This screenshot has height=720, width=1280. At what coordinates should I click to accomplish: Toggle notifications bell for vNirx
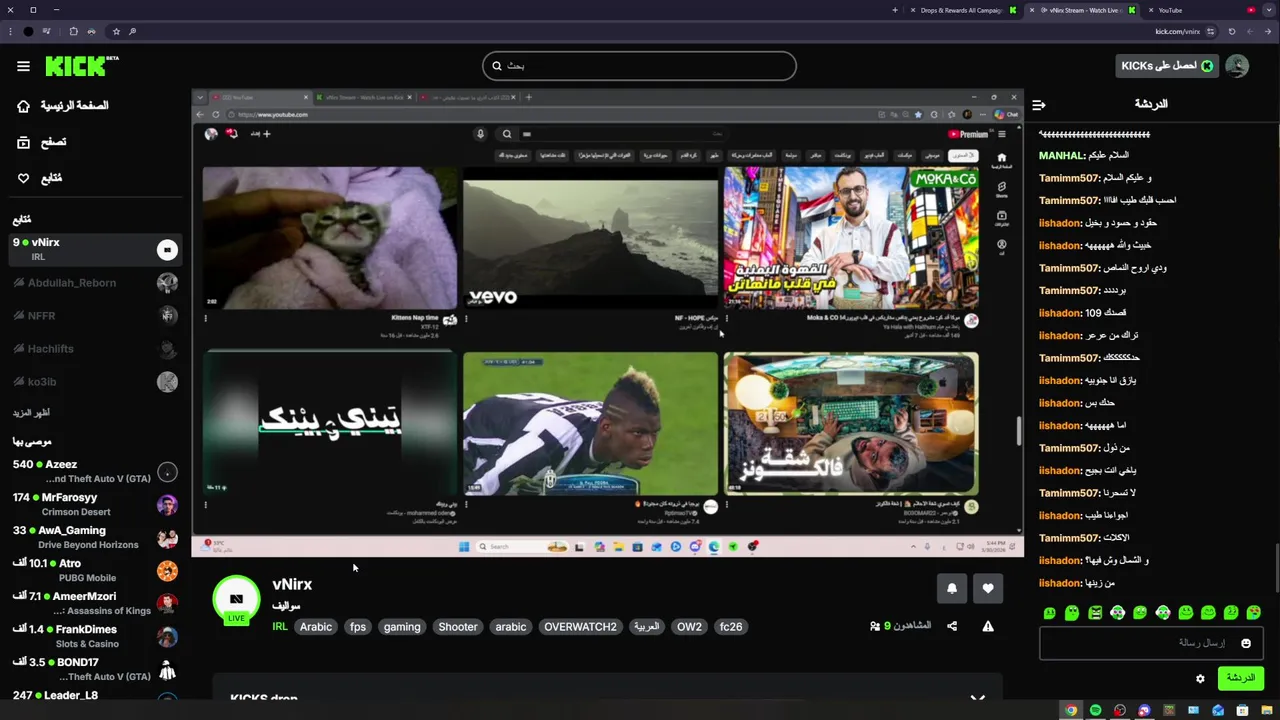952,588
